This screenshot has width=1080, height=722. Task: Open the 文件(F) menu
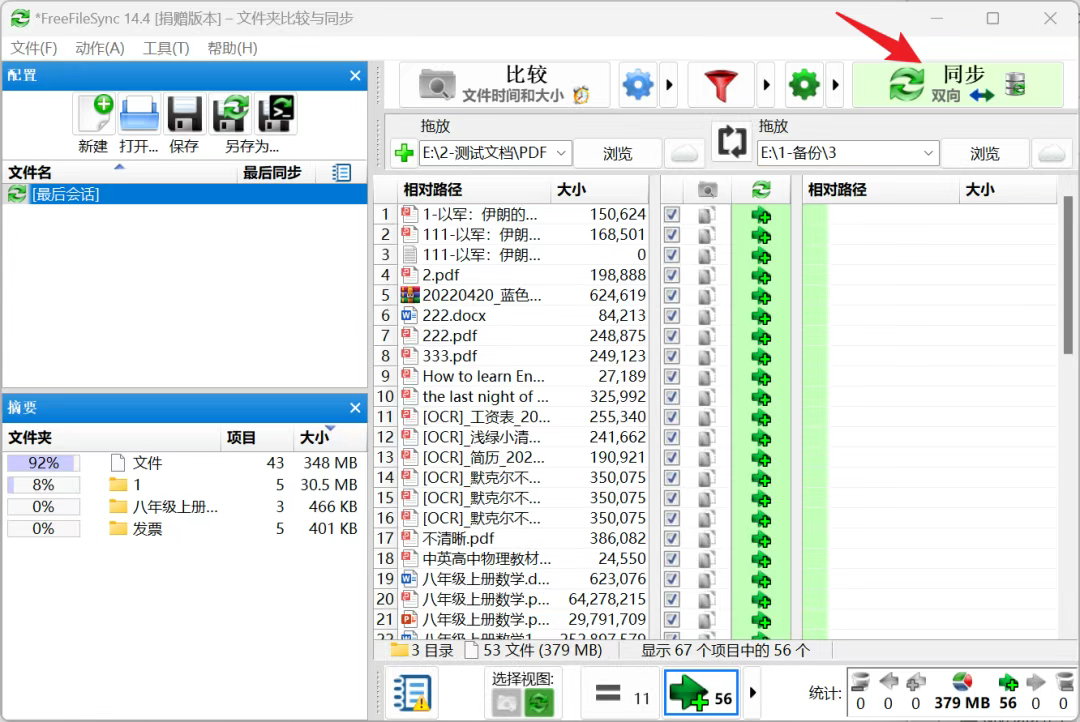34,48
